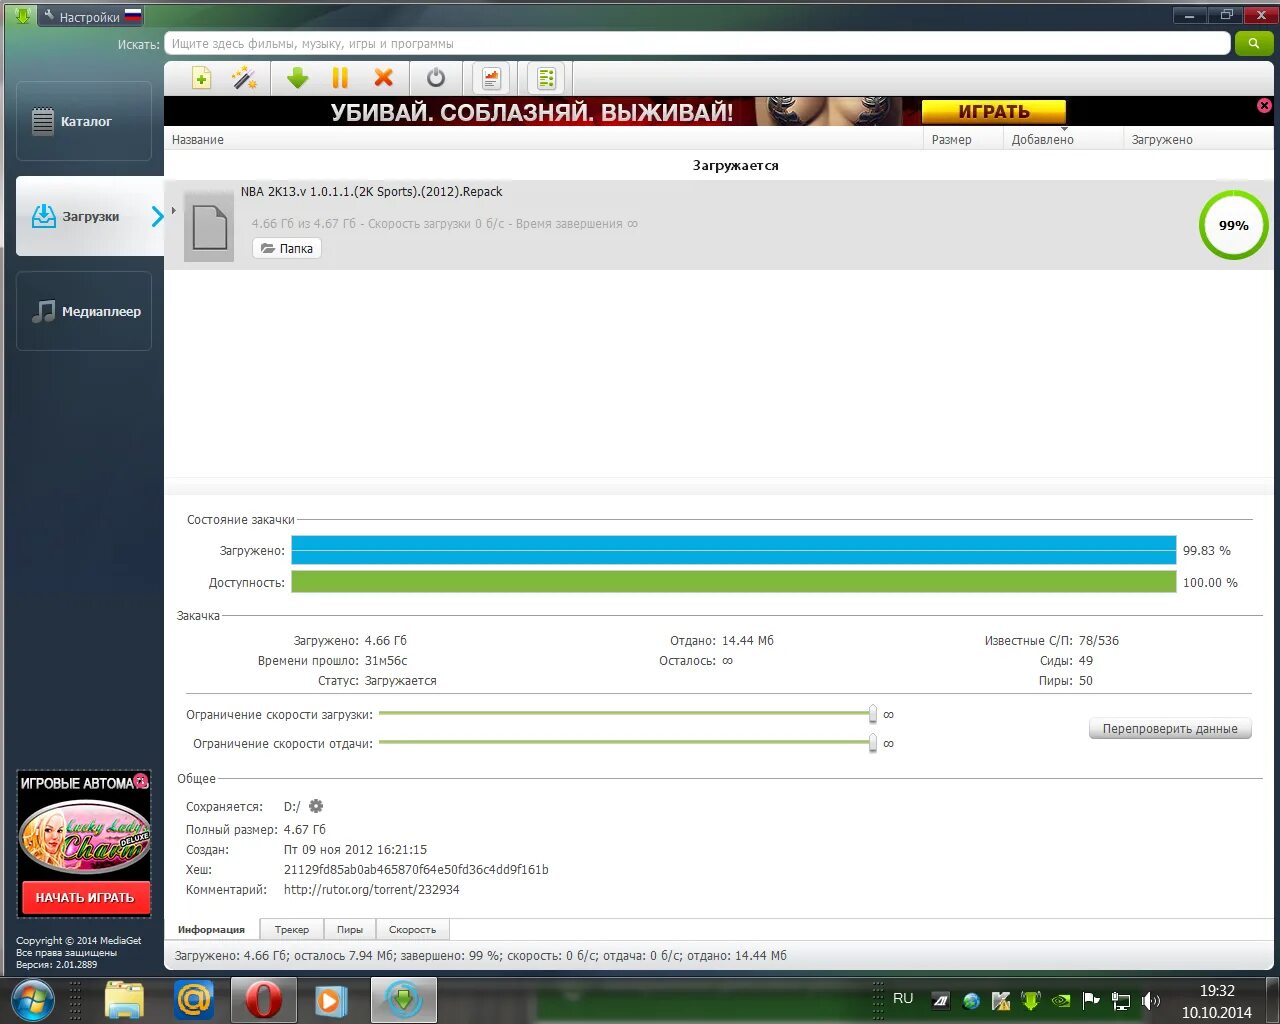Click the rutor.org torrent comment link
1280x1024 pixels.
372,890
